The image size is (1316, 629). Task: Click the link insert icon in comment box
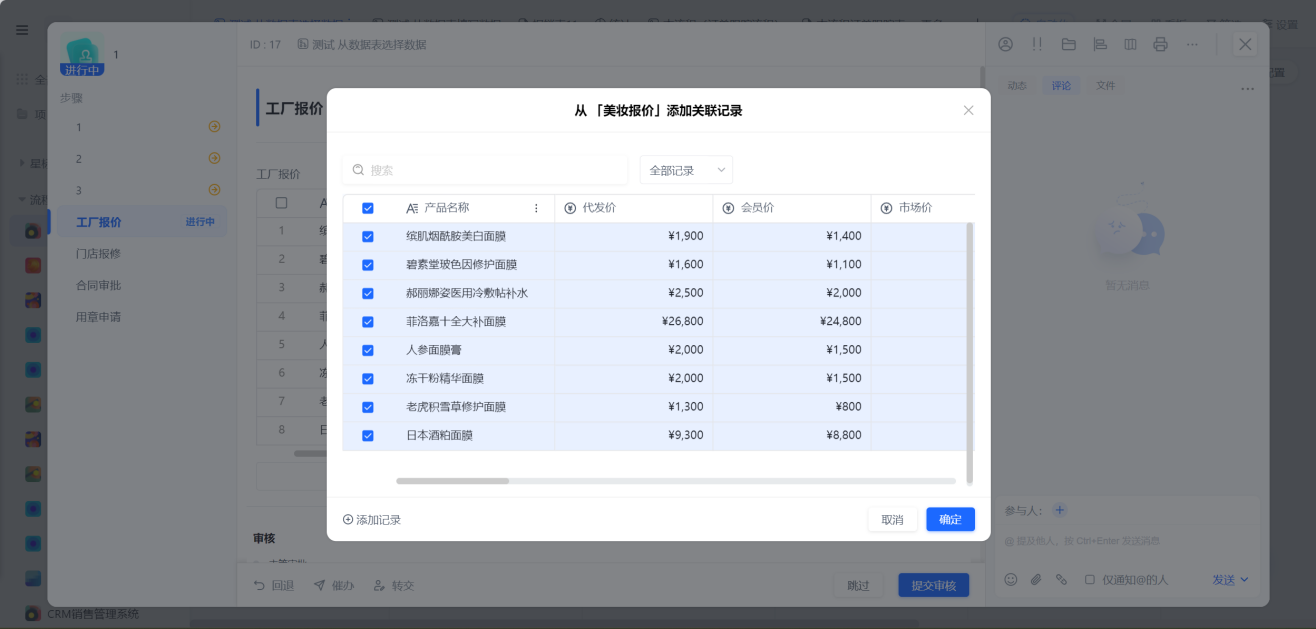pyautogui.click(x=1062, y=579)
